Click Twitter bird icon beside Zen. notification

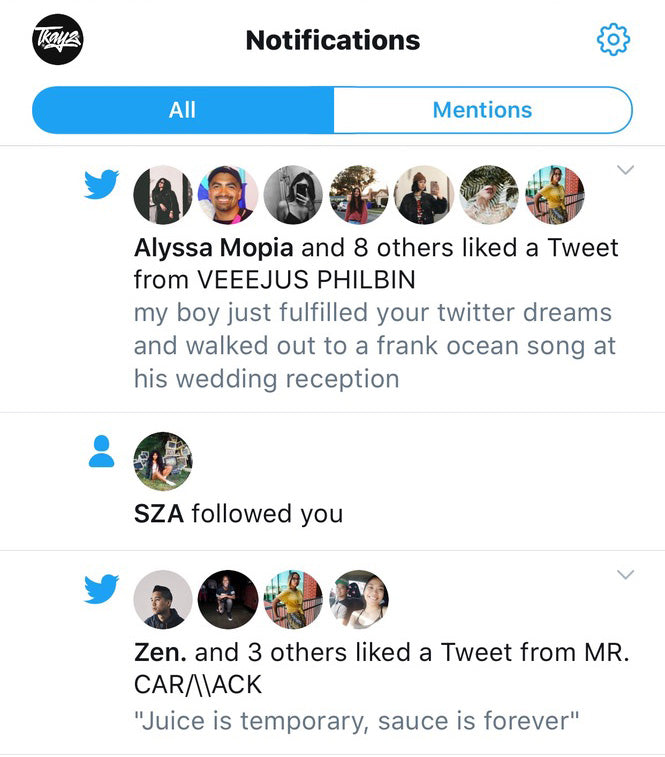(x=101, y=590)
